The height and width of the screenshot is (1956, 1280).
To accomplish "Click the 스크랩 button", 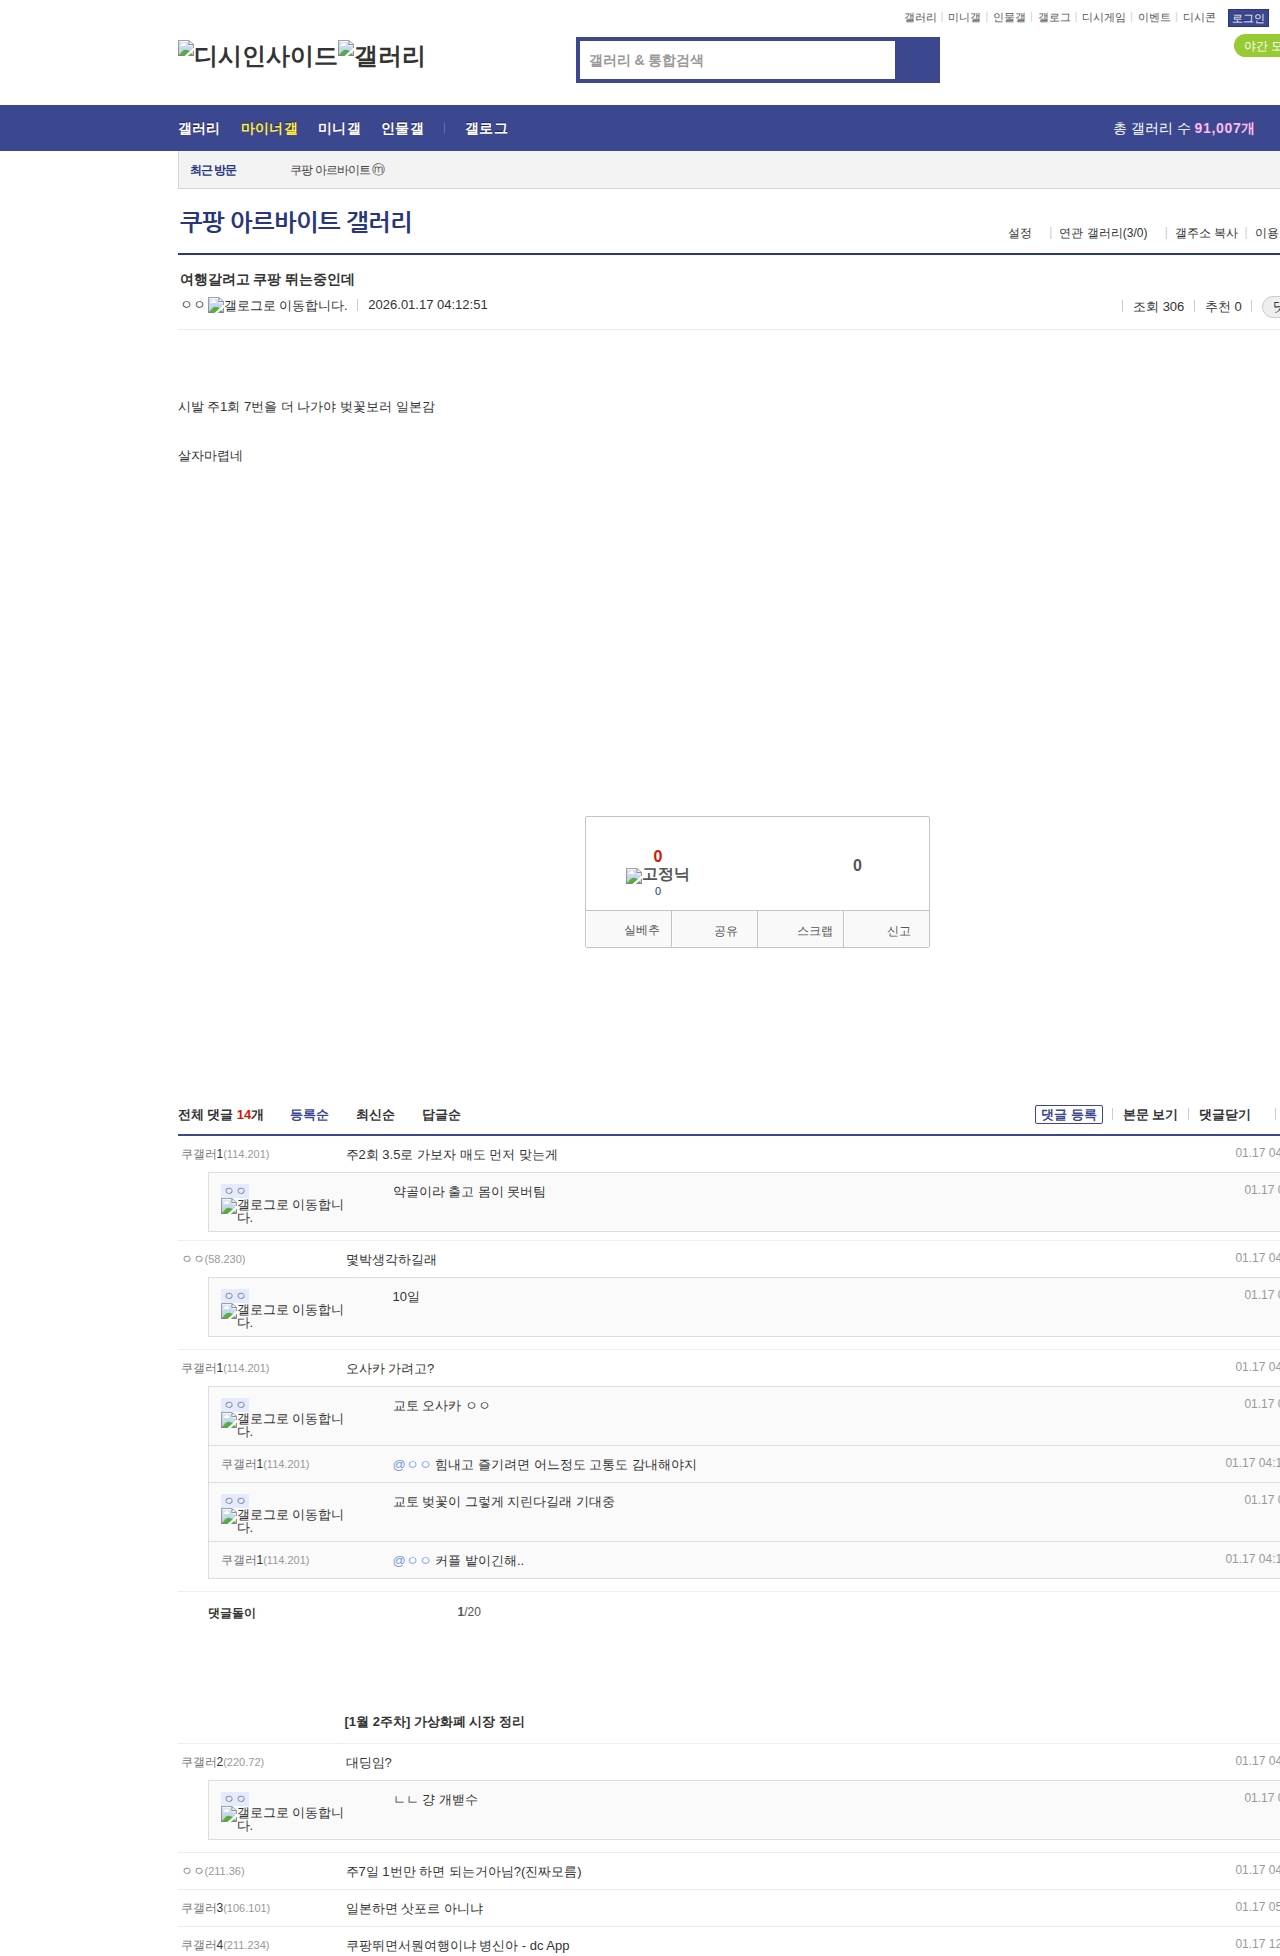I will [x=801, y=930].
